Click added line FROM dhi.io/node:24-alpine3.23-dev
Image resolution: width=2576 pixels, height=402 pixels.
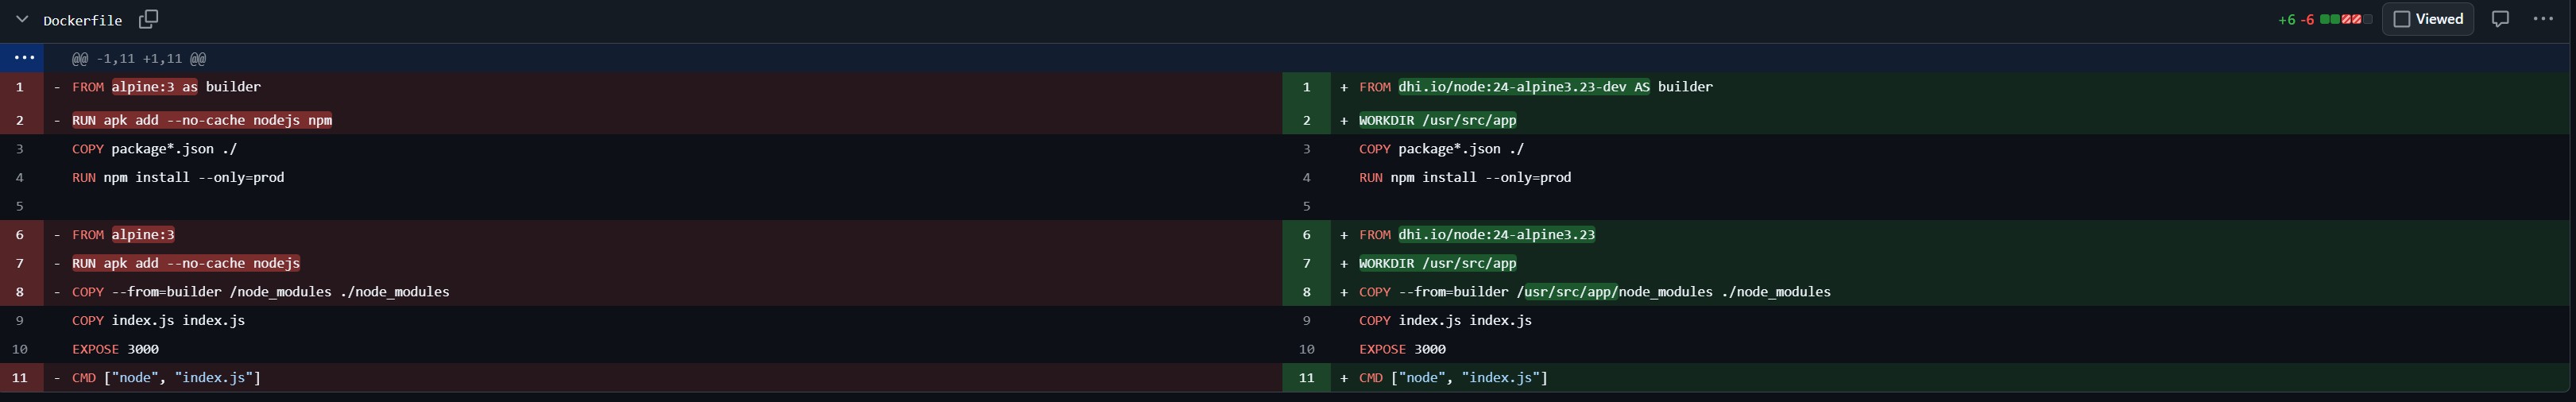(x=1535, y=87)
